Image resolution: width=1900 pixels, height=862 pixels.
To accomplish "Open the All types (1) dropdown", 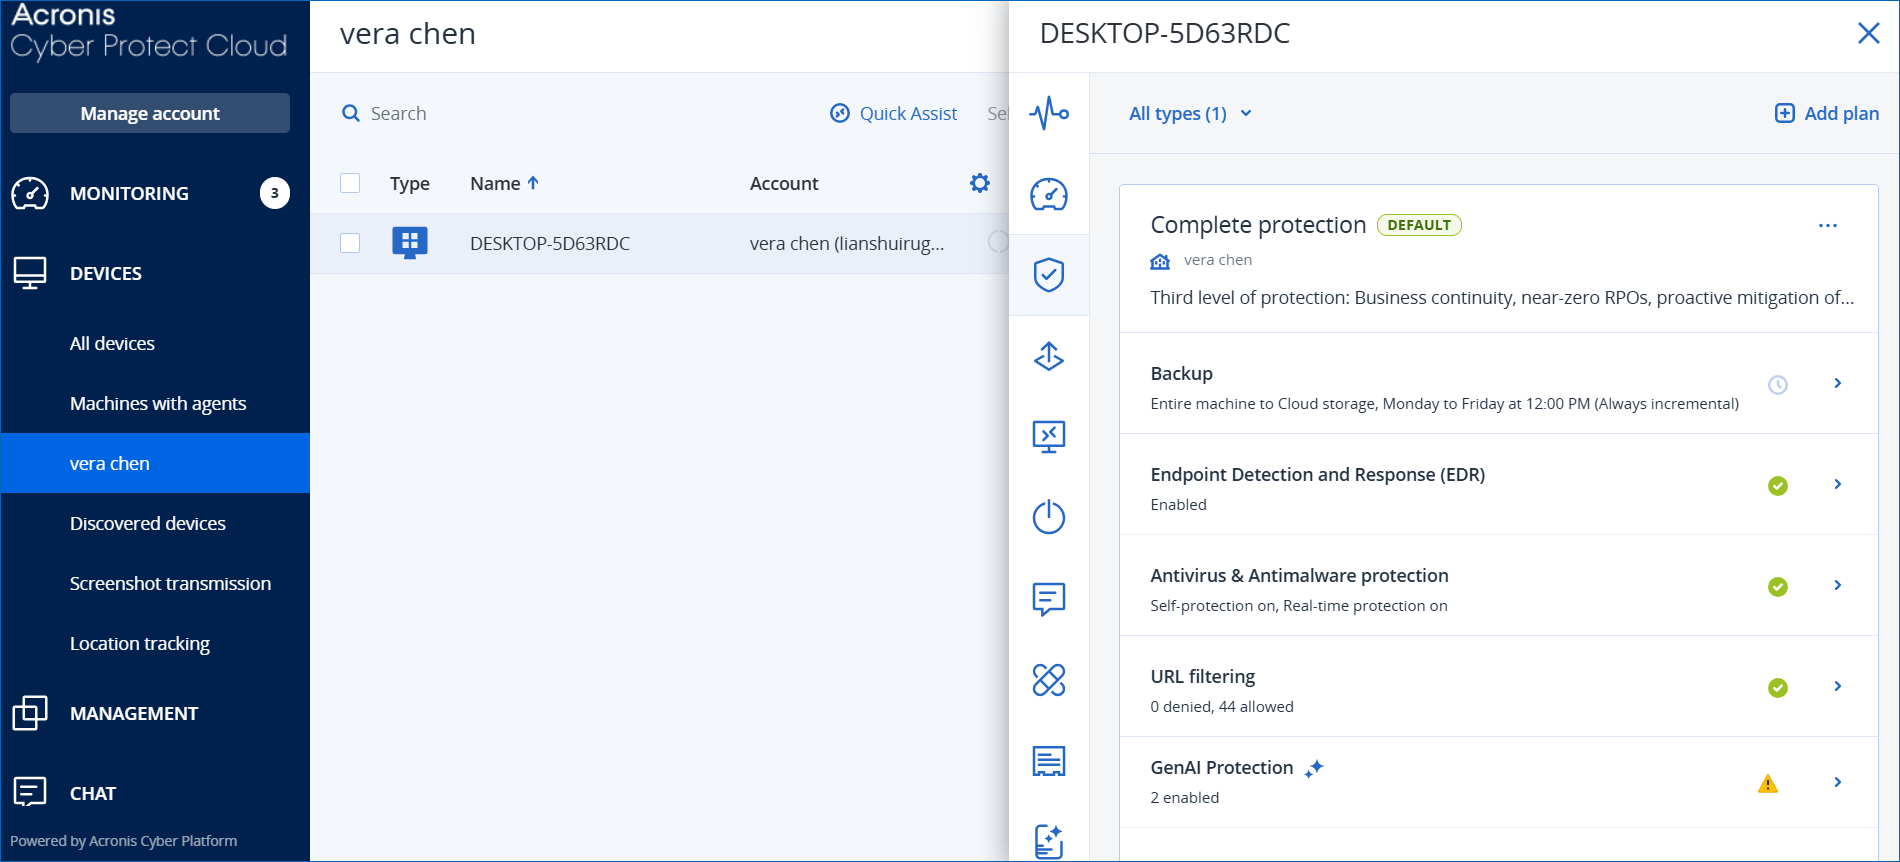I will [x=1190, y=113].
